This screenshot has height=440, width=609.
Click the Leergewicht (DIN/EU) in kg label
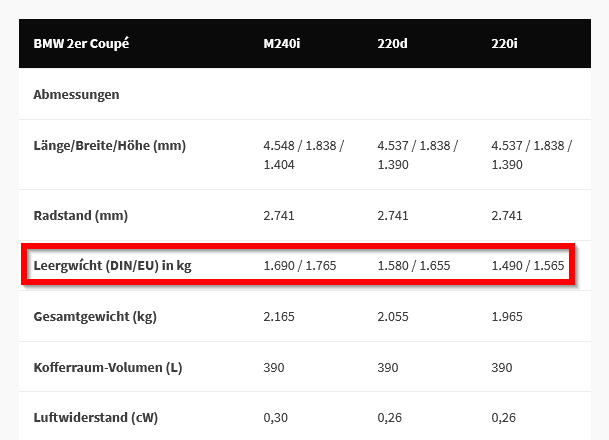(112, 266)
